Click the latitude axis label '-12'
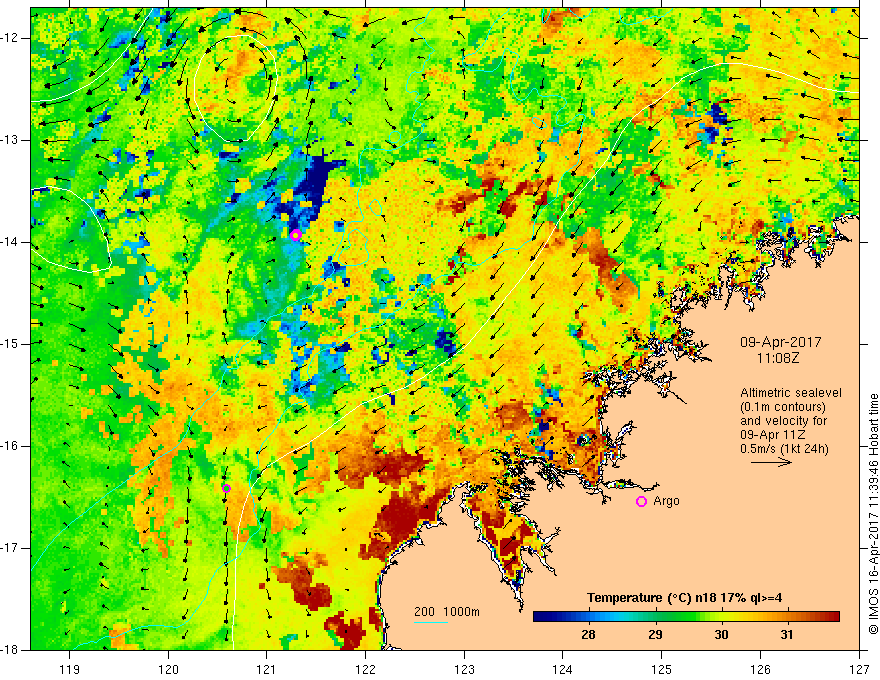 pos(10,38)
